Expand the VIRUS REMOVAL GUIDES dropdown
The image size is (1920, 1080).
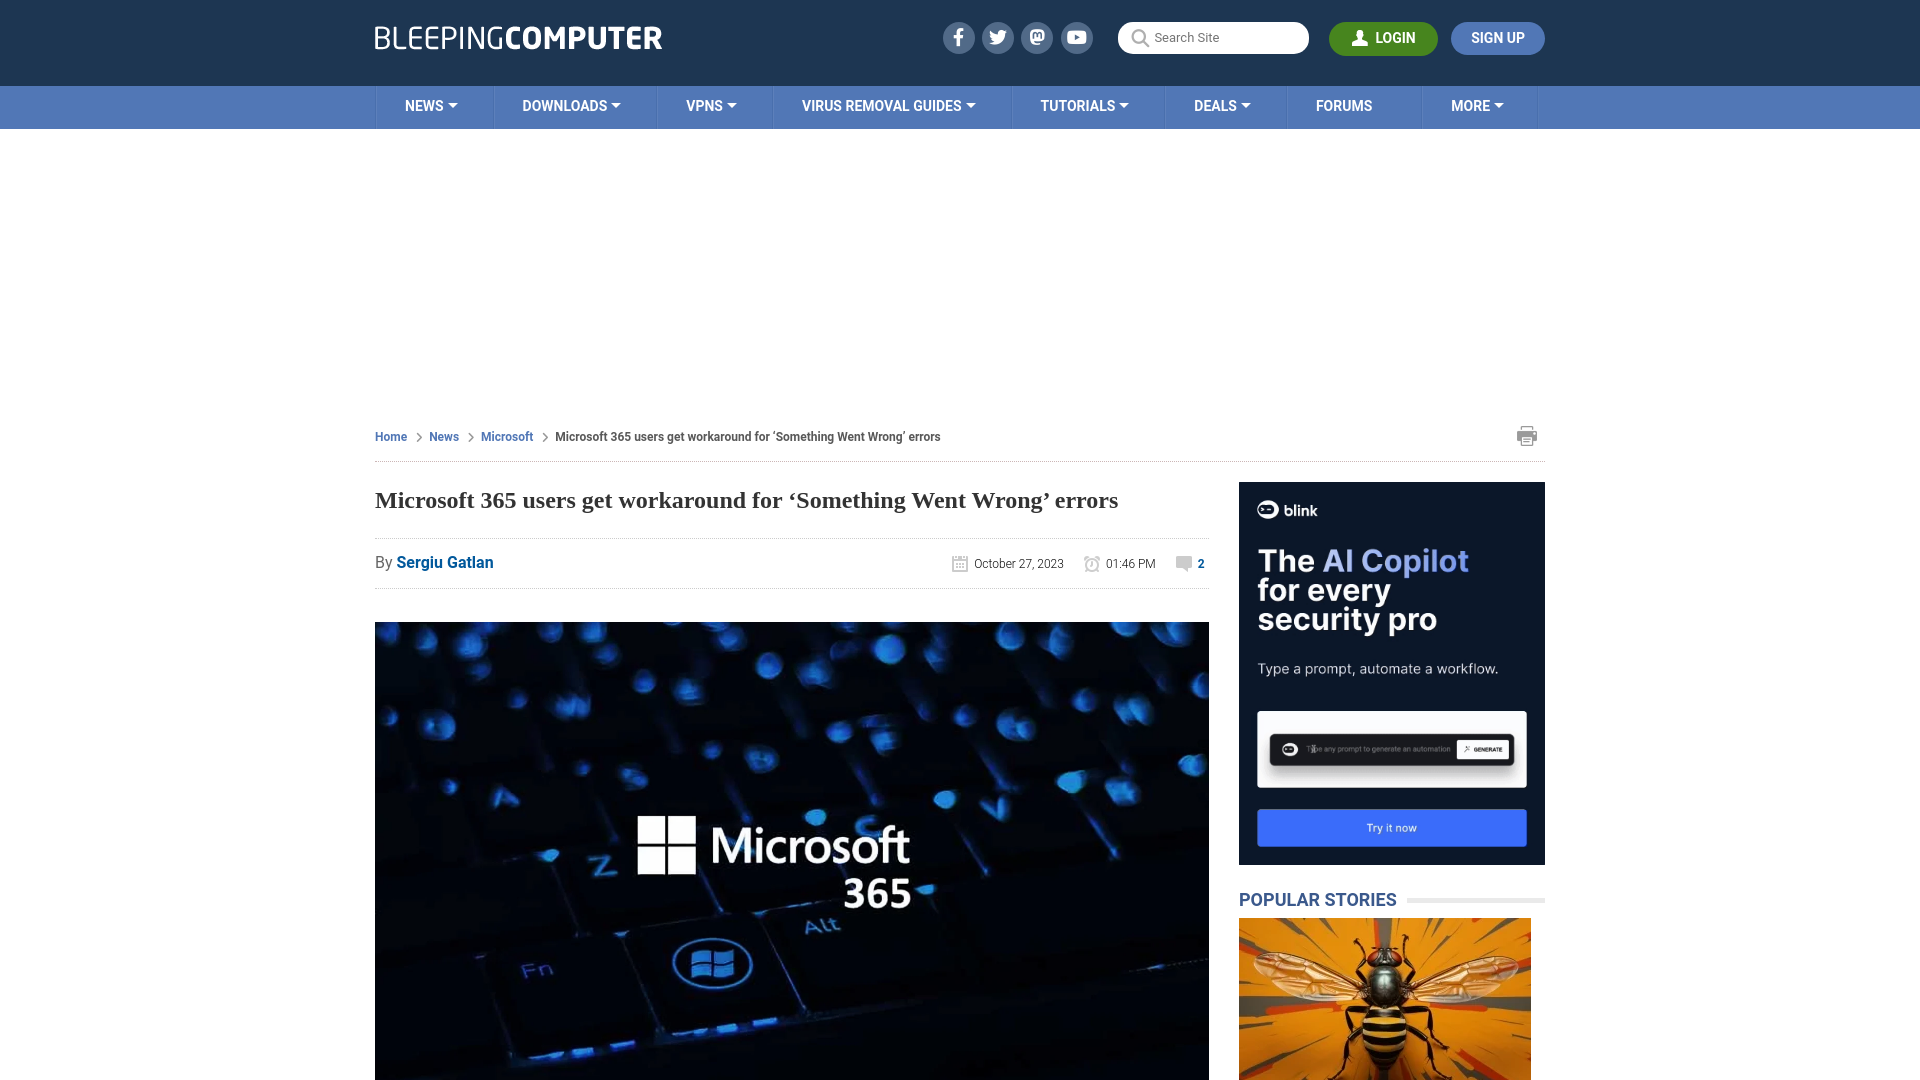tap(887, 107)
